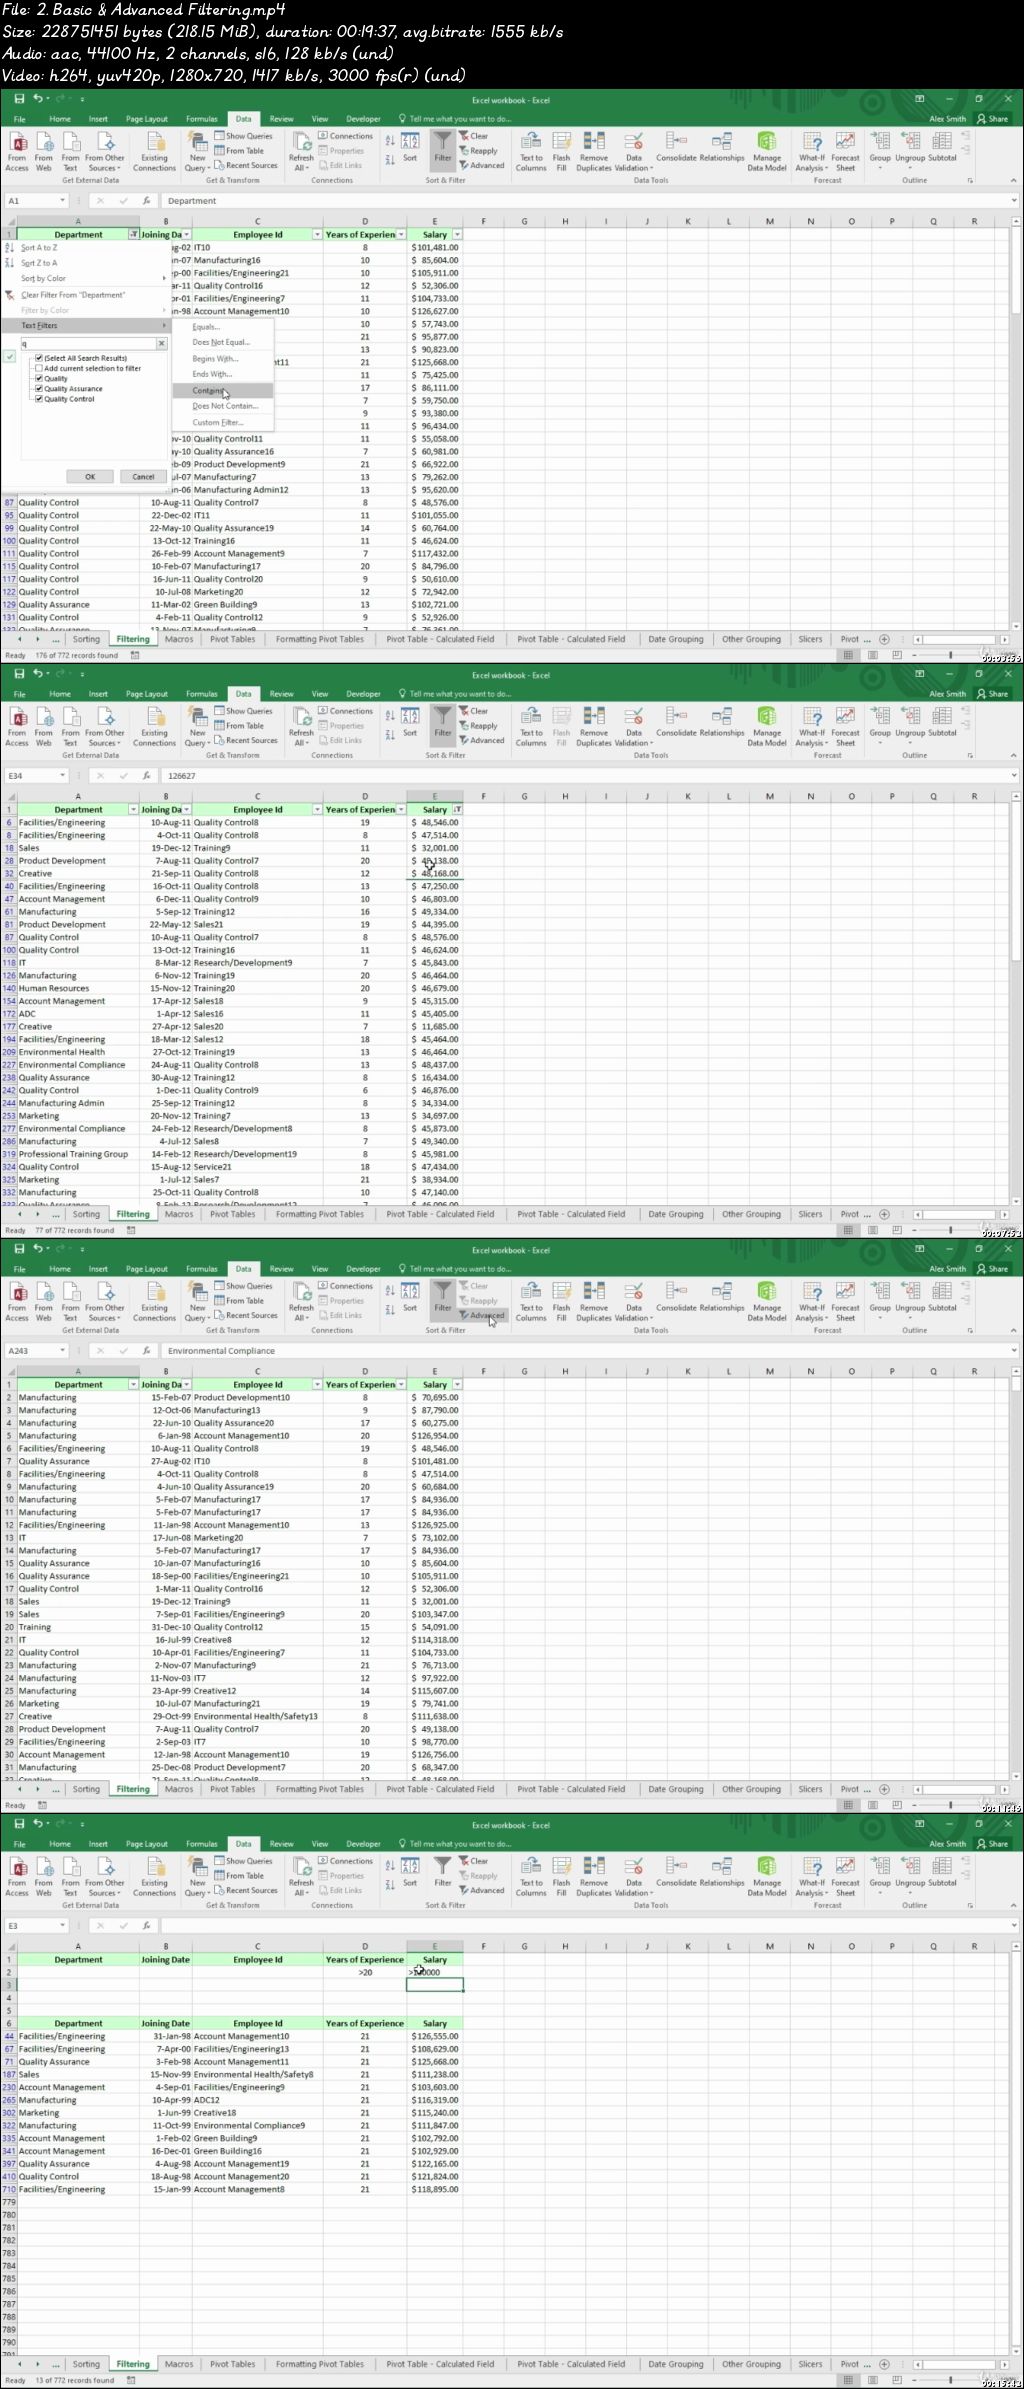Viewport: 1024px width, 2389px height.
Task: Click Undo arrow in second window title bar
Action: point(37,673)
